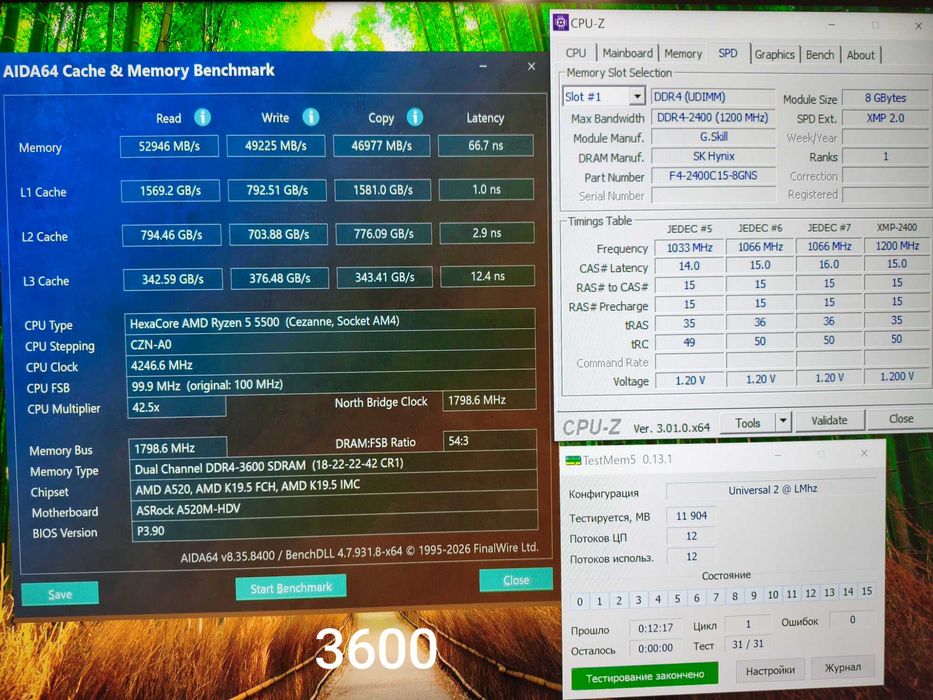Click the Close button in CPU-Z
Image resolution: width=933 pixels, height=700 pixels.
coord(901,419)
